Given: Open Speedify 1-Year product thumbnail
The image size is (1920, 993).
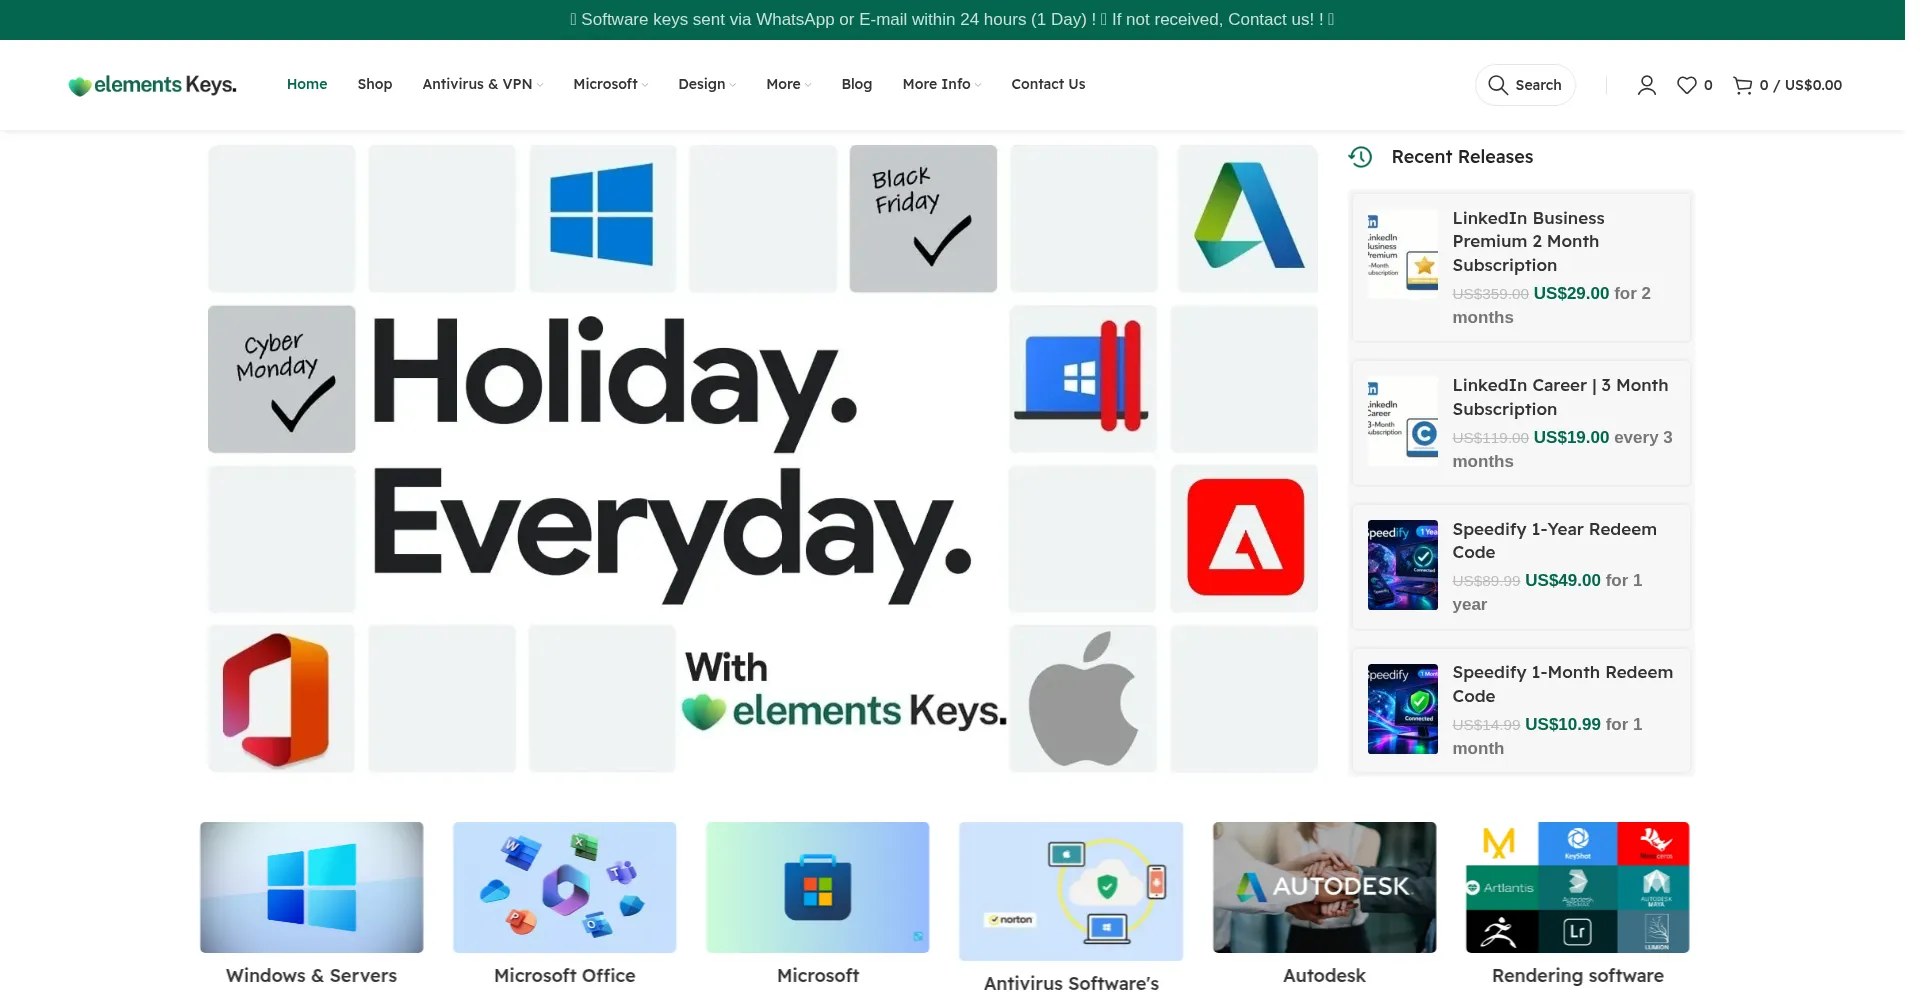Looking at the screenshot, I should pyautogui.click(x=1403, y=565).
